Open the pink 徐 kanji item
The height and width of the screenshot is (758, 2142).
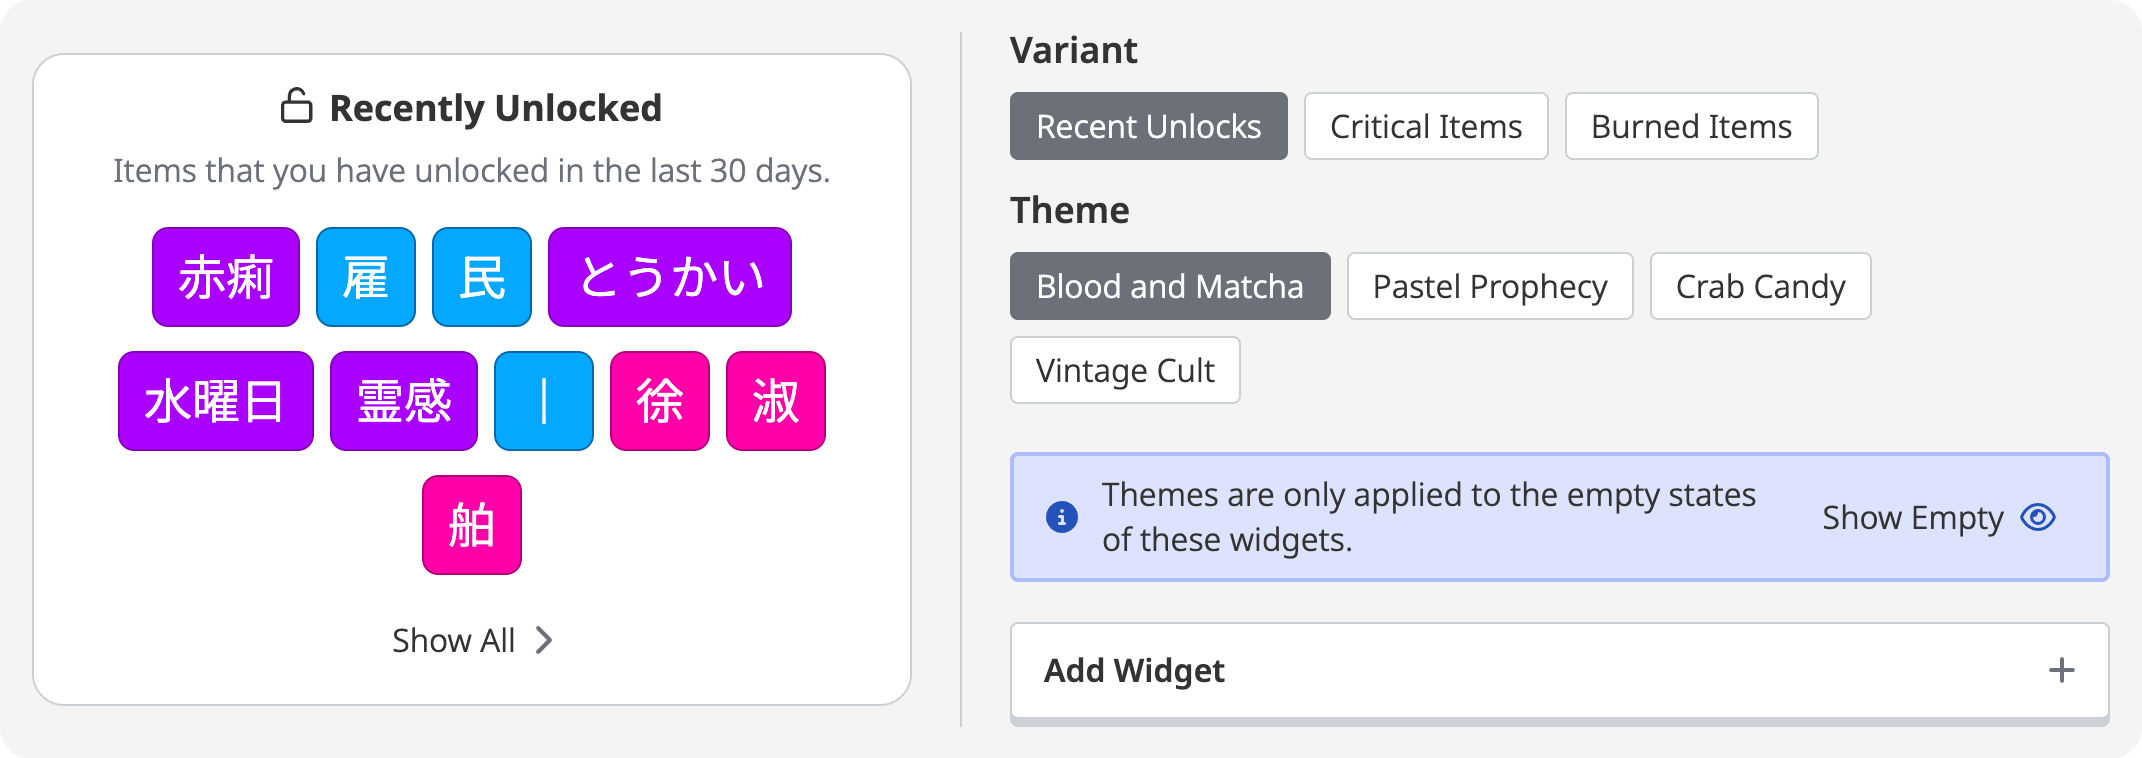click(x=659, y=401)
